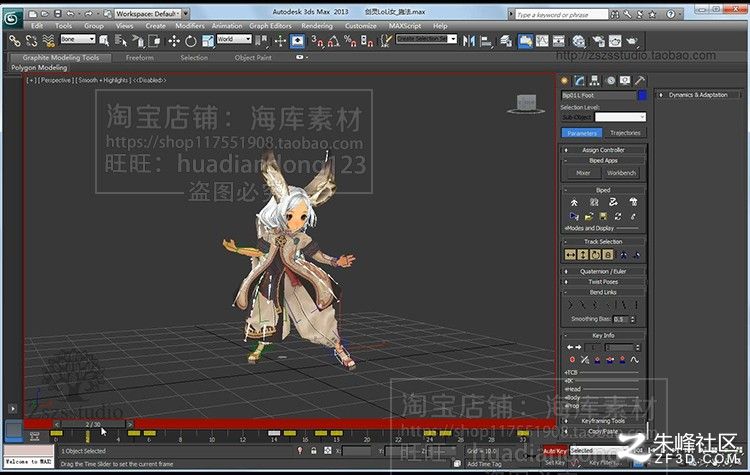Open Render Setup icon
This screenshot has height=475, width=750.
point(598,42)
